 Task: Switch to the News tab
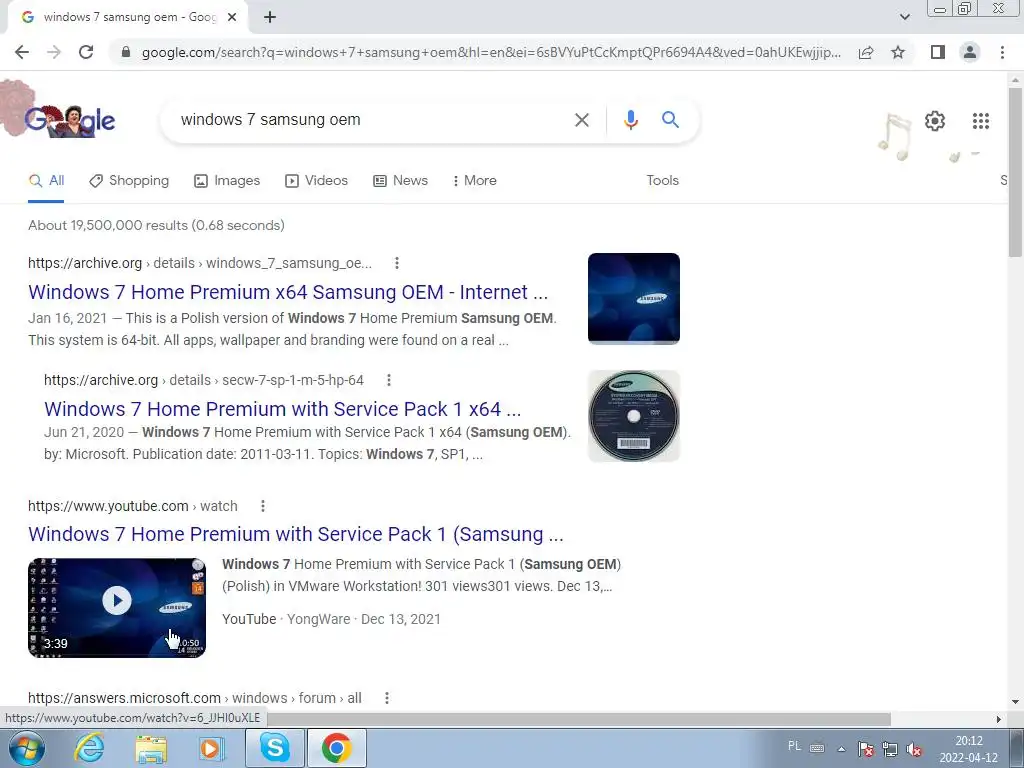[x=400, y=181]
